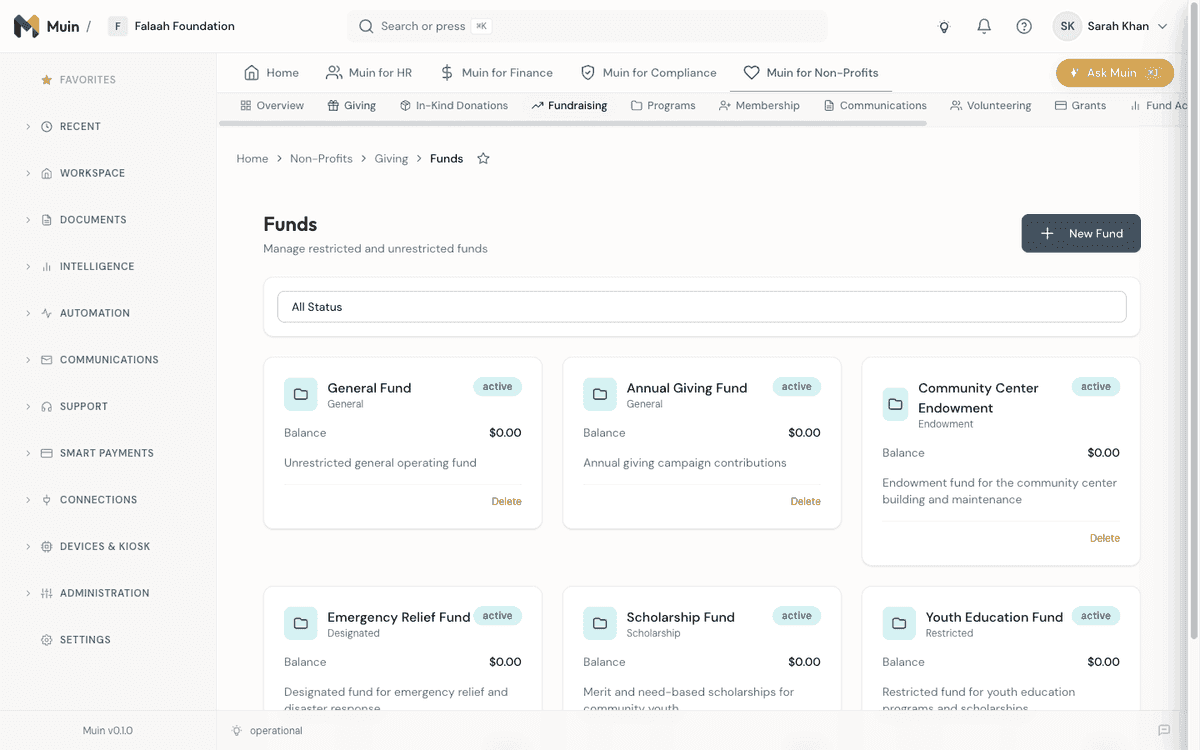Delete the General Fund

(x=507, y=502)
